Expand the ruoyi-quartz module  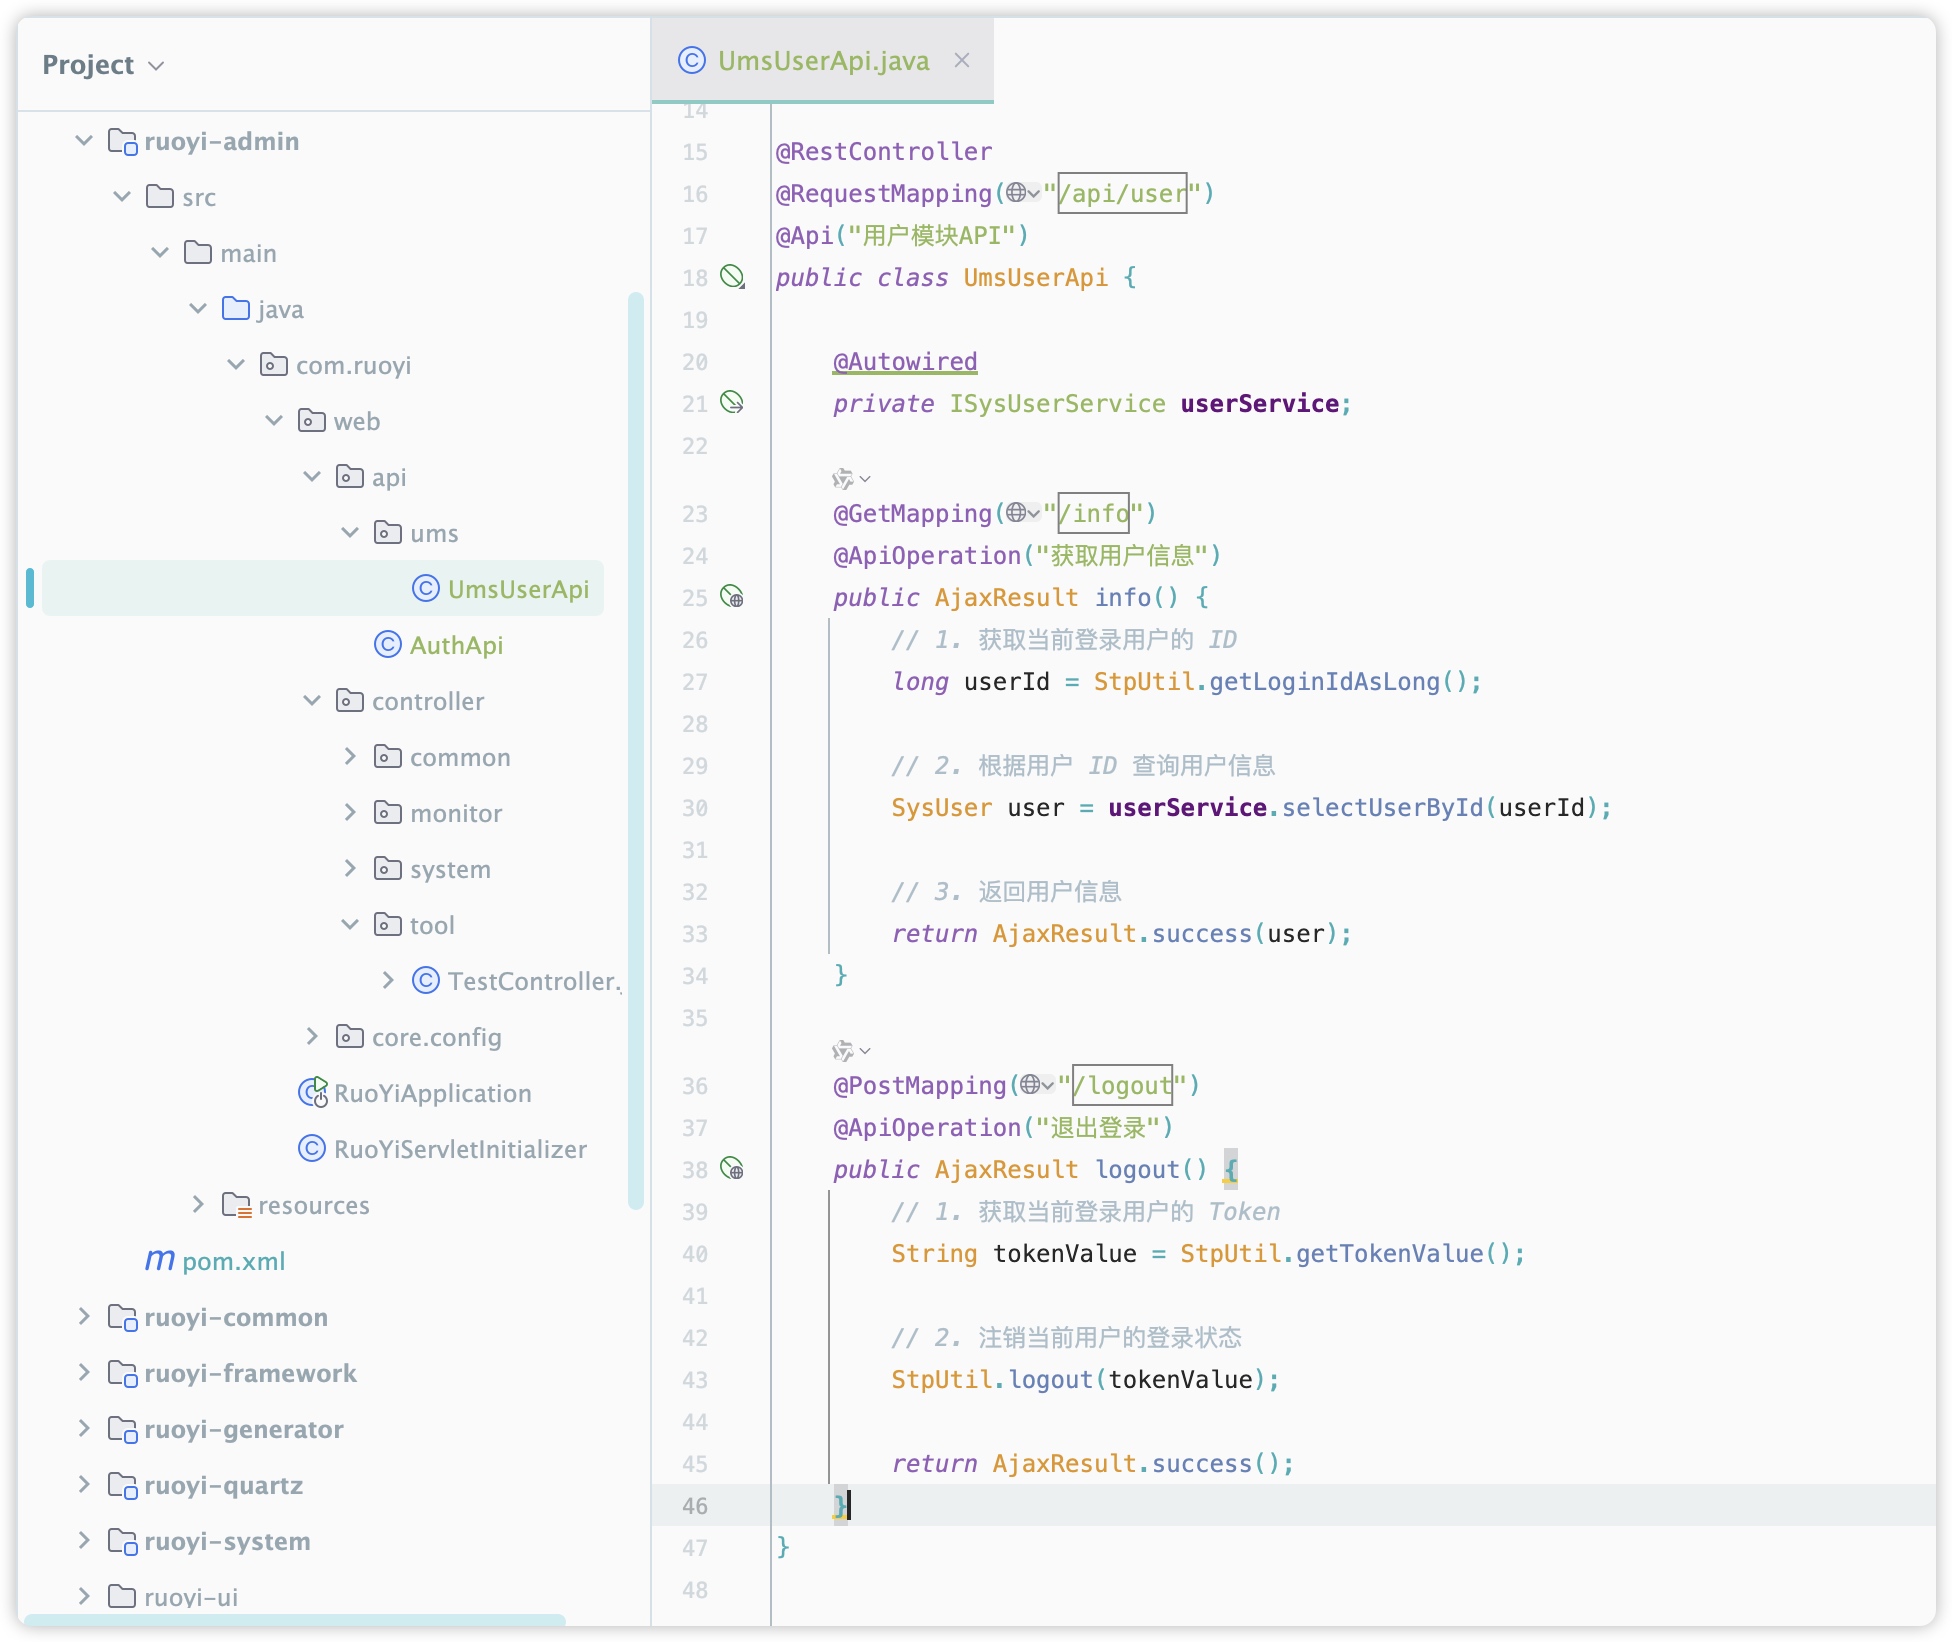[x=84, y=1485]
